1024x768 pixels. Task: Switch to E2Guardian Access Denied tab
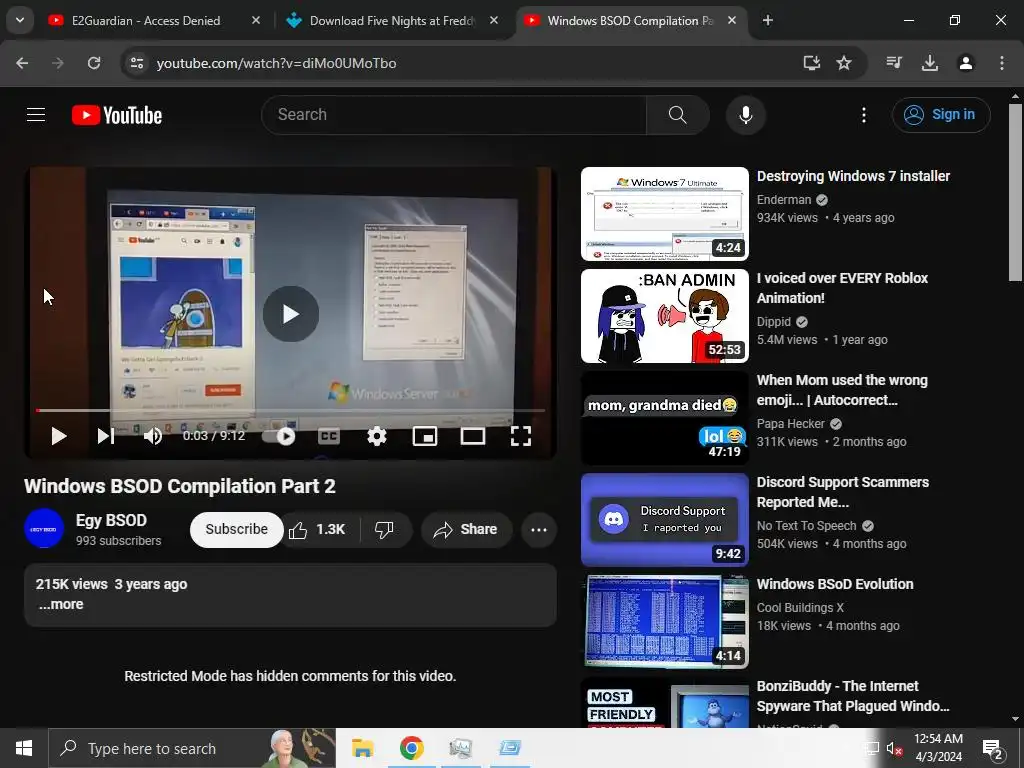click(x=146, y=21)
